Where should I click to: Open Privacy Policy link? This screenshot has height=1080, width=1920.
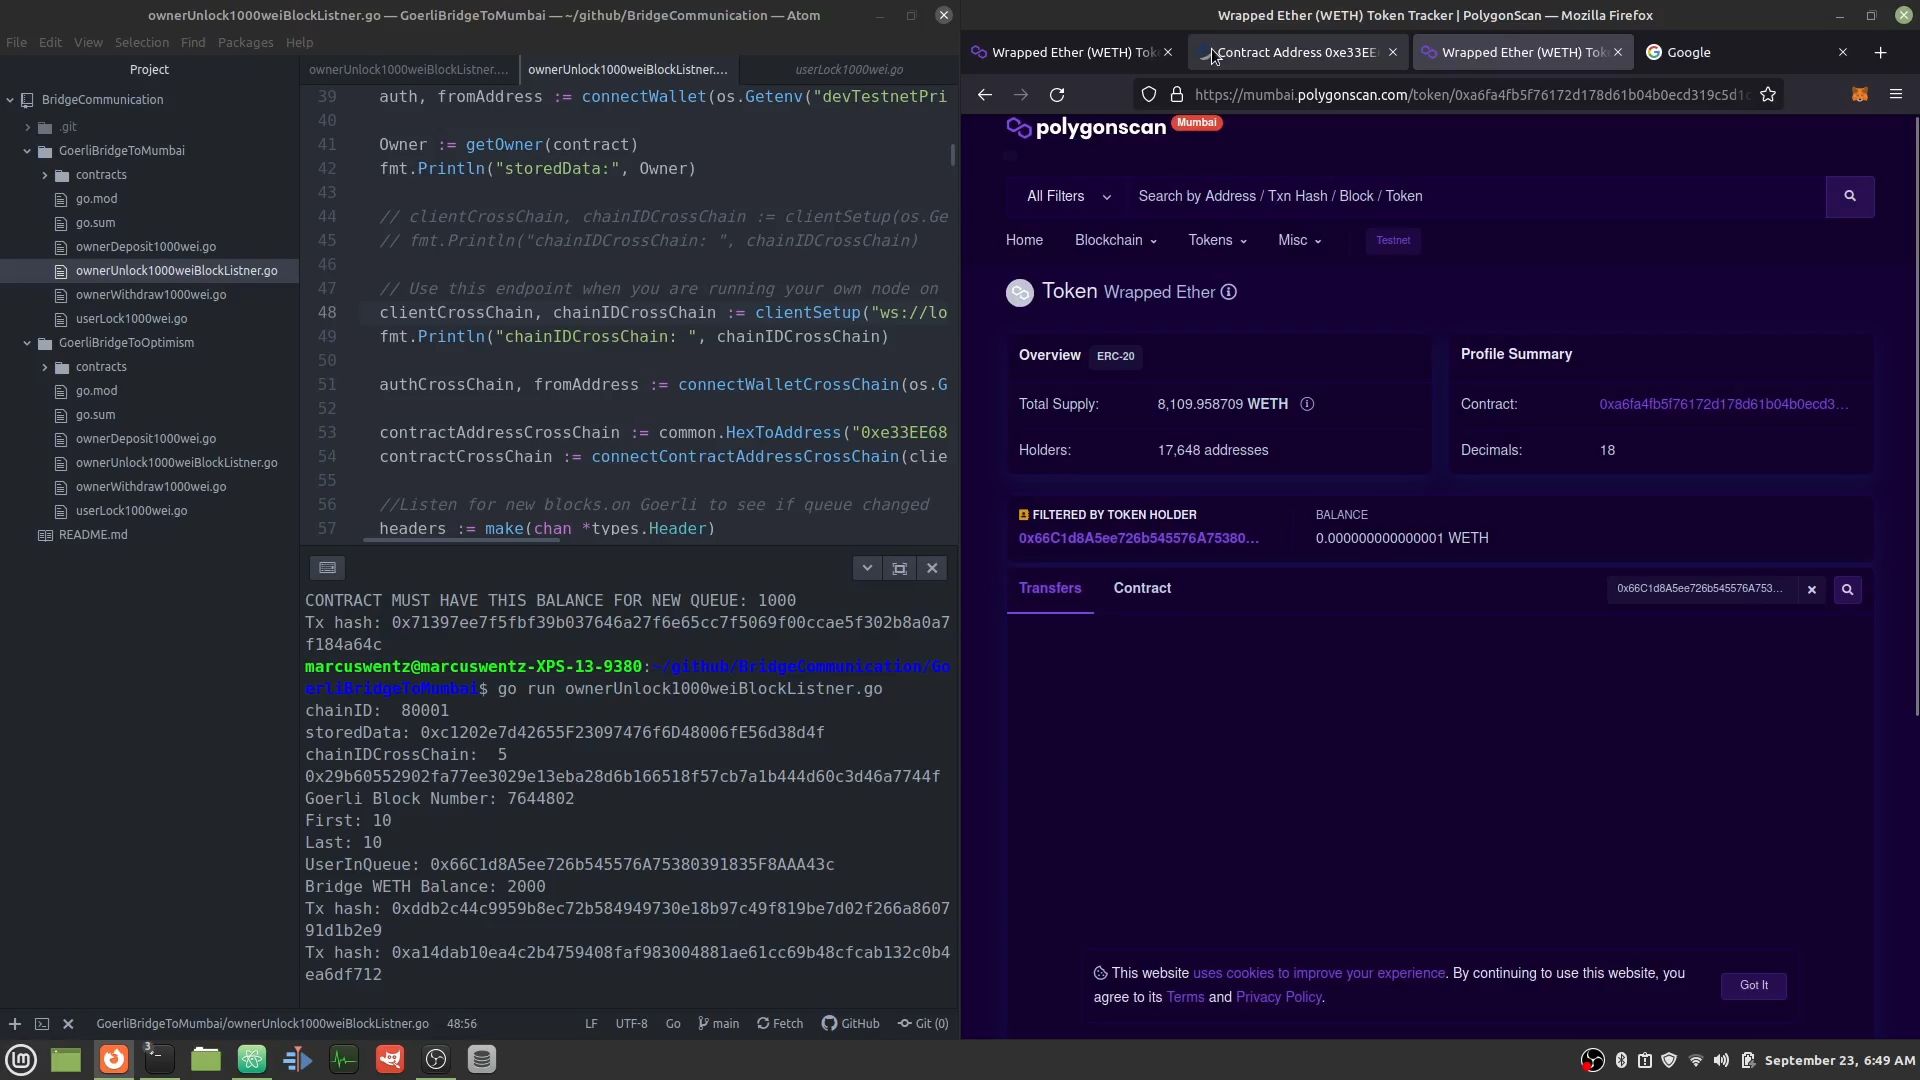point(1278,997)
